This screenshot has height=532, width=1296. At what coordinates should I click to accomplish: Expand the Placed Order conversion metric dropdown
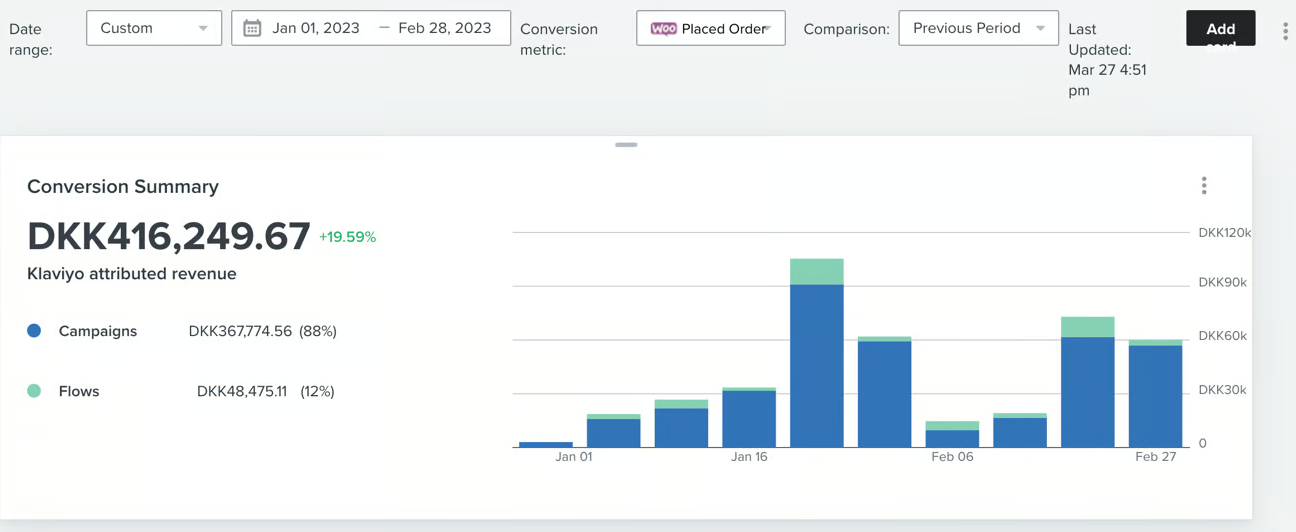[x=711, y=29]
